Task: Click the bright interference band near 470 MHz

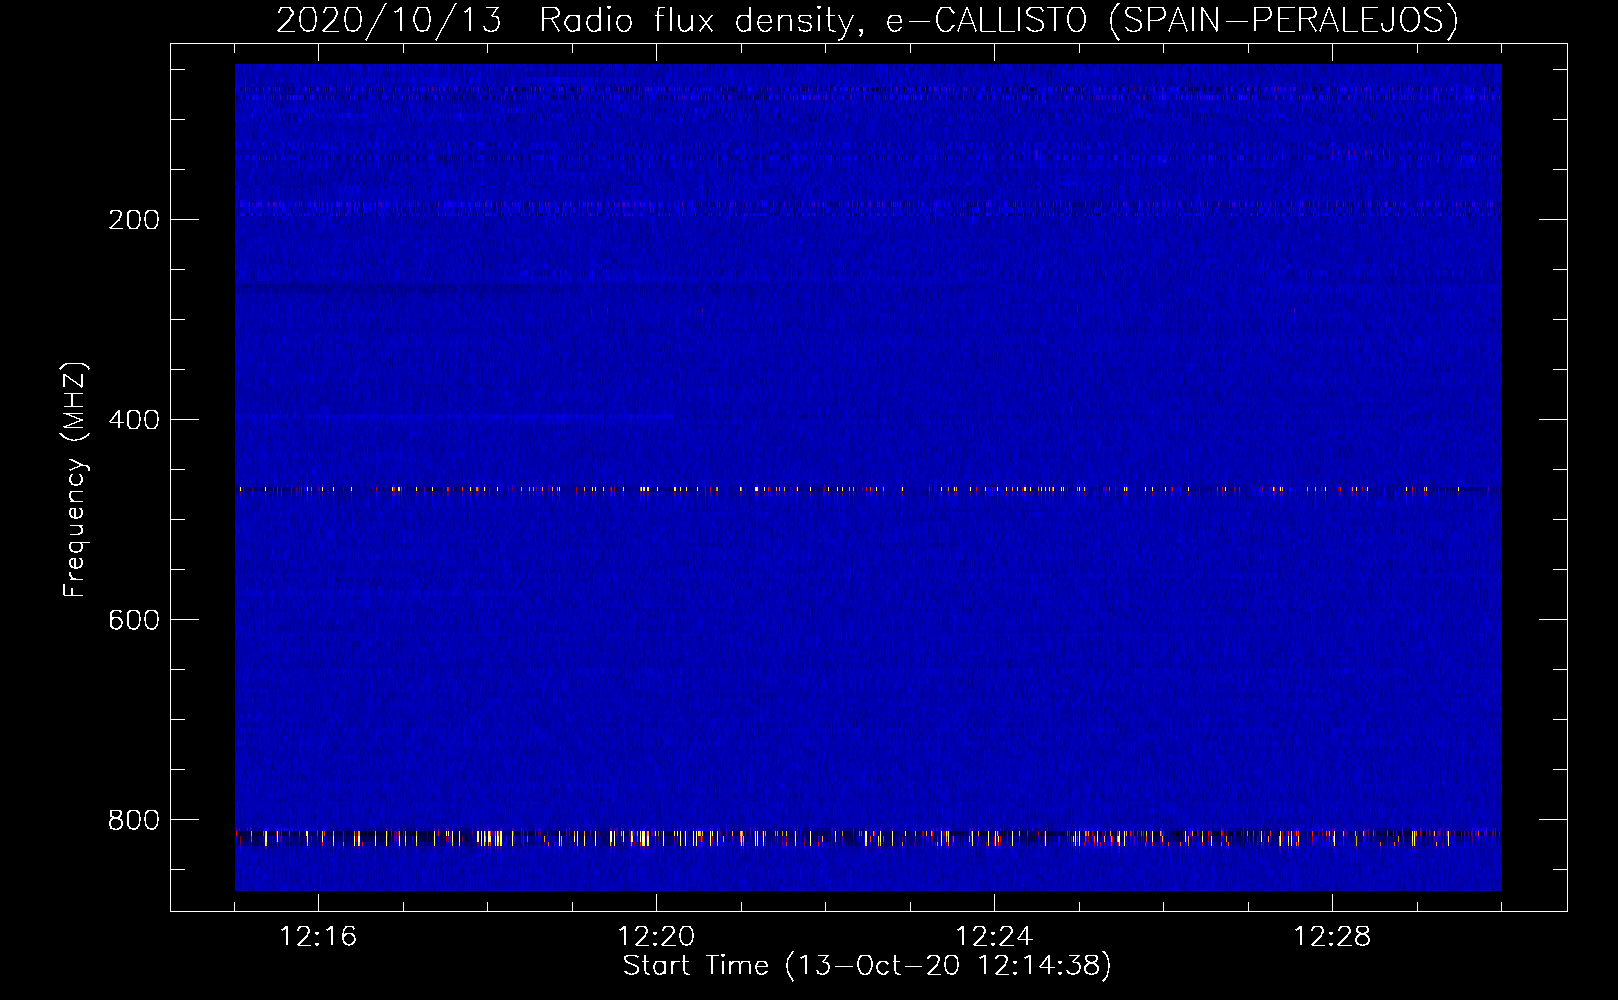Action: (868, 490)
